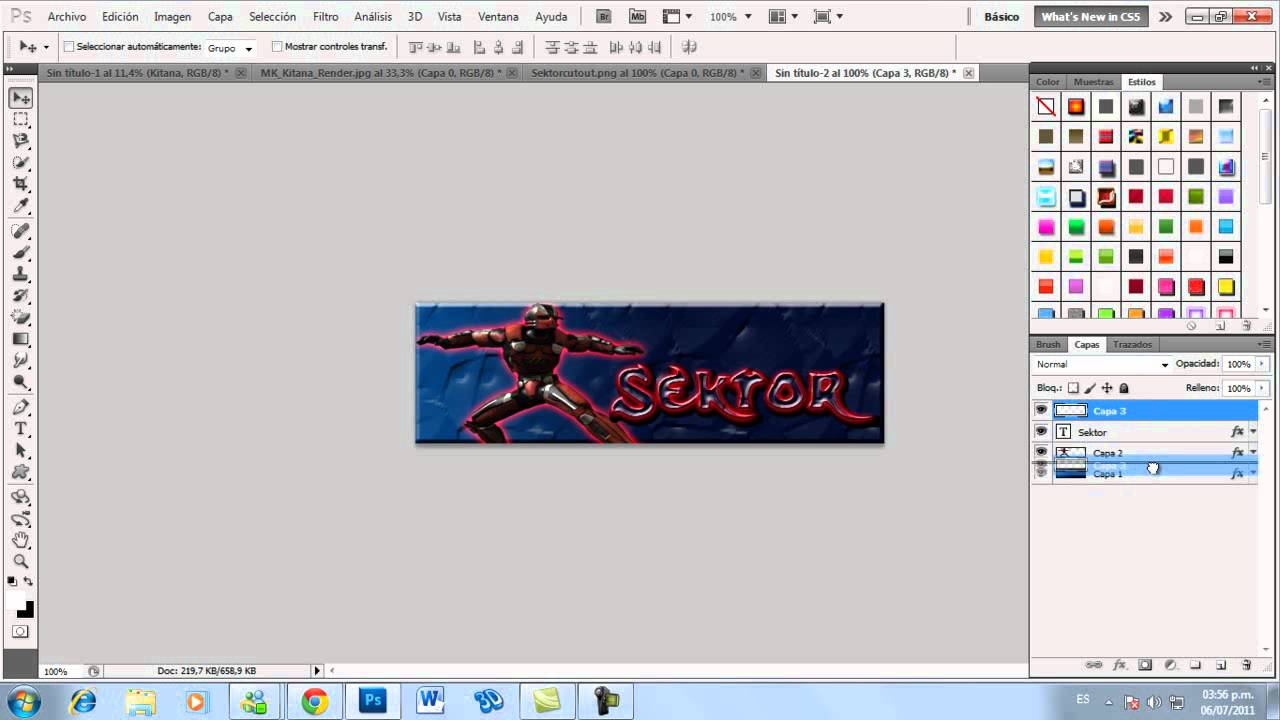Apply the yellow style swatch in Estilos
Image resolution: width=1280 pixels, height=720 pixels.
pyautogui.click(x=1046, y=257)
